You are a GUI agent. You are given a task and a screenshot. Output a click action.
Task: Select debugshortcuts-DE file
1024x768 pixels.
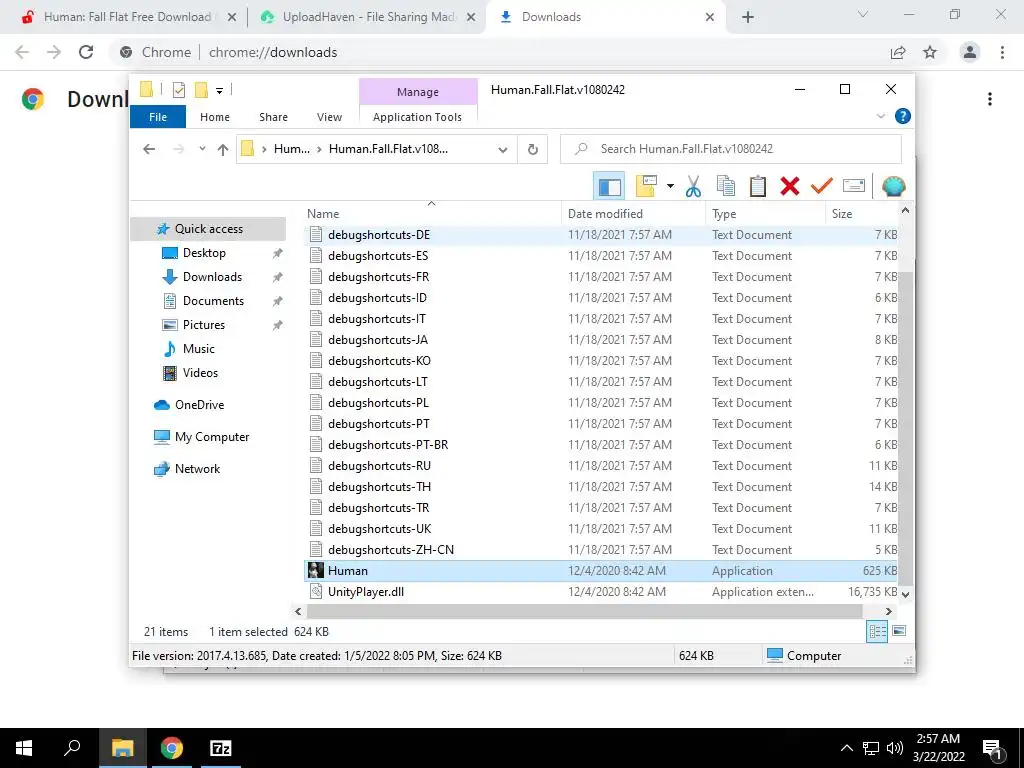(x=601, y=234)
